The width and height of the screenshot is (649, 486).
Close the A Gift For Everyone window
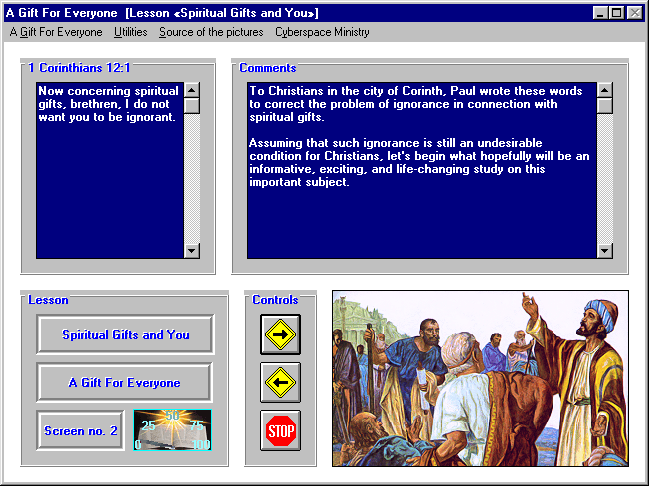635,13
